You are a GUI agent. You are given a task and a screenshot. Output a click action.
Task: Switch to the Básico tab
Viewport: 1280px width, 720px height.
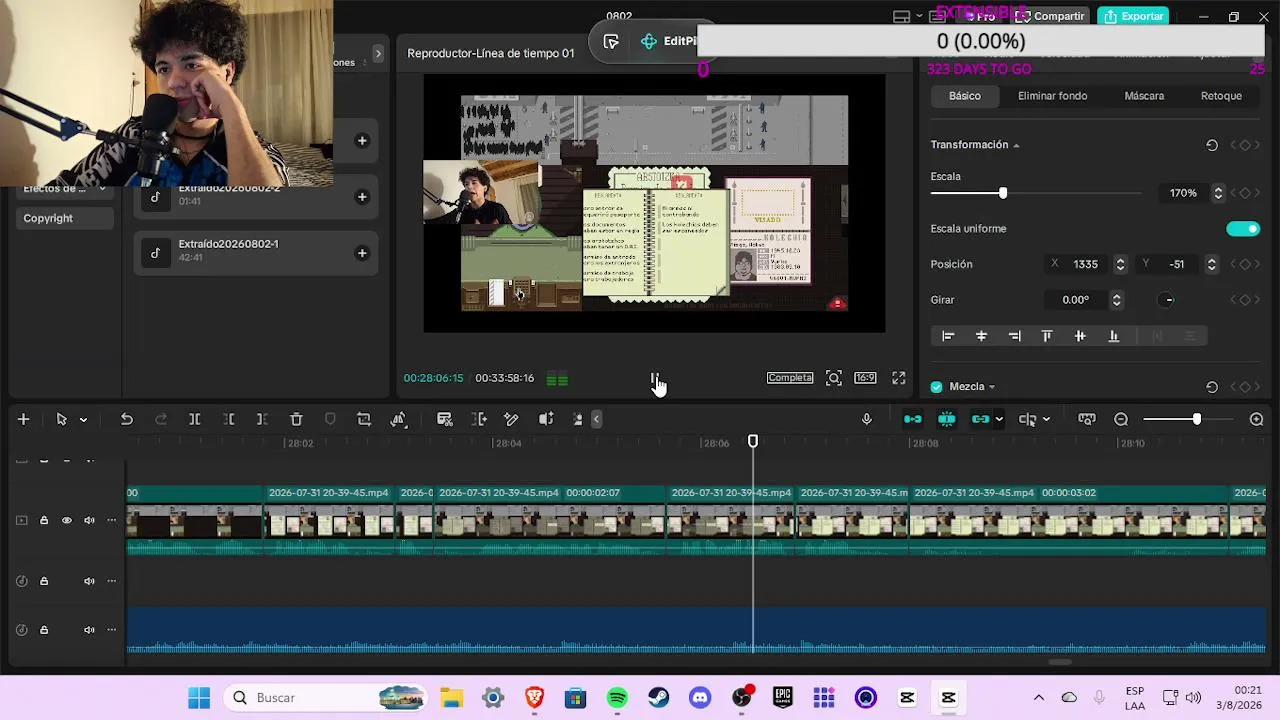965,96
